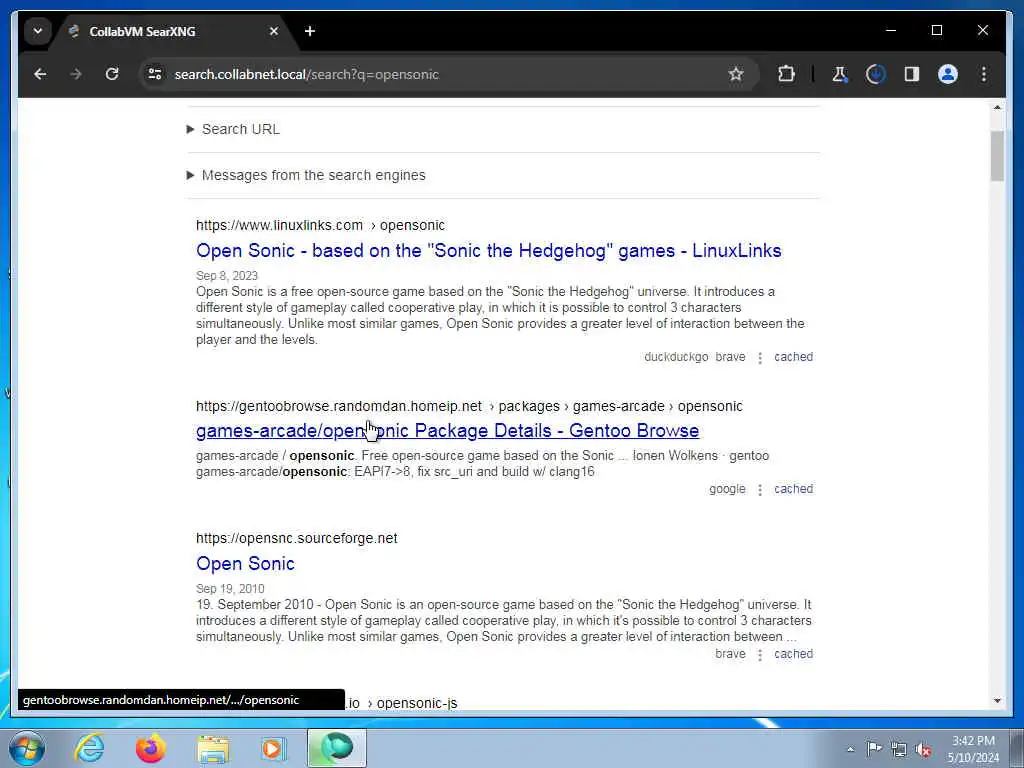
Task: Click the gentoobrowse.randomdan.homeip.net result URL
Action: pos(469,406)
